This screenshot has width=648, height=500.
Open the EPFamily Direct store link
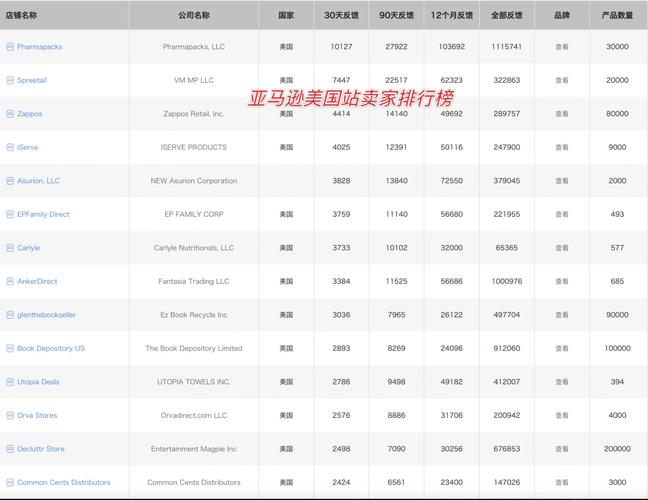[x=43, y=214]
